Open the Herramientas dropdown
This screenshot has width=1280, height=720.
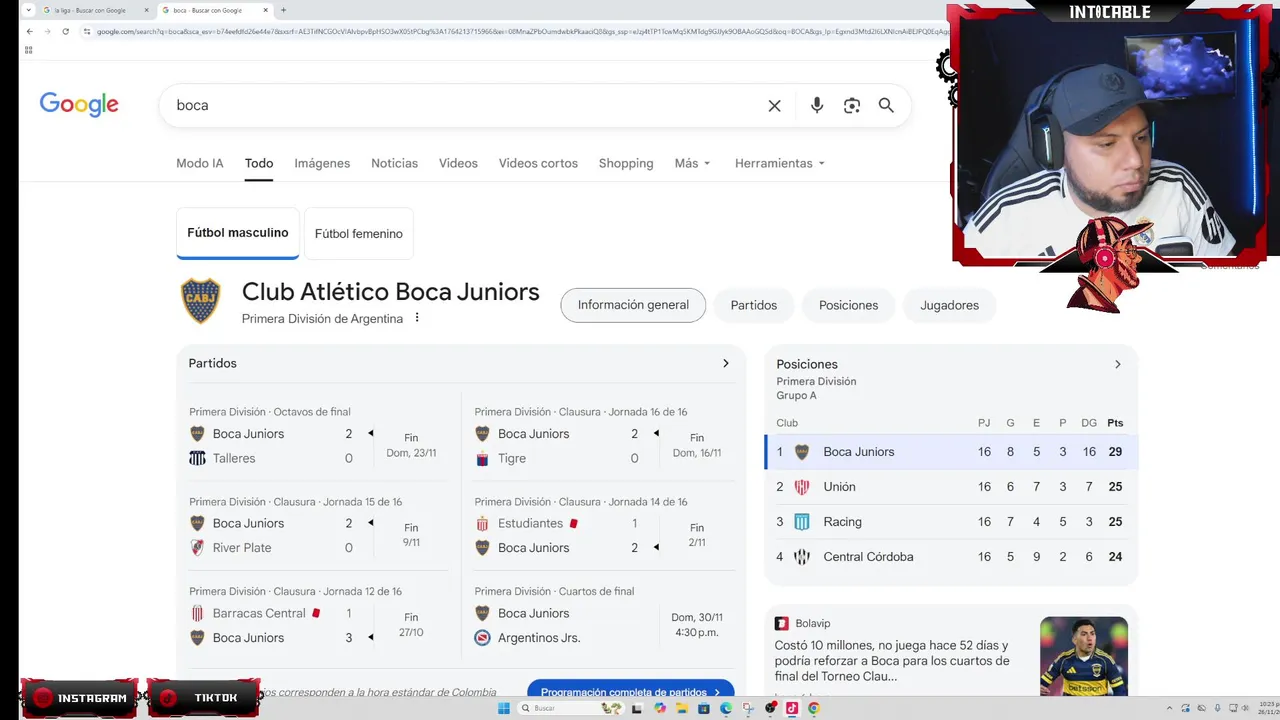(780, 163)
